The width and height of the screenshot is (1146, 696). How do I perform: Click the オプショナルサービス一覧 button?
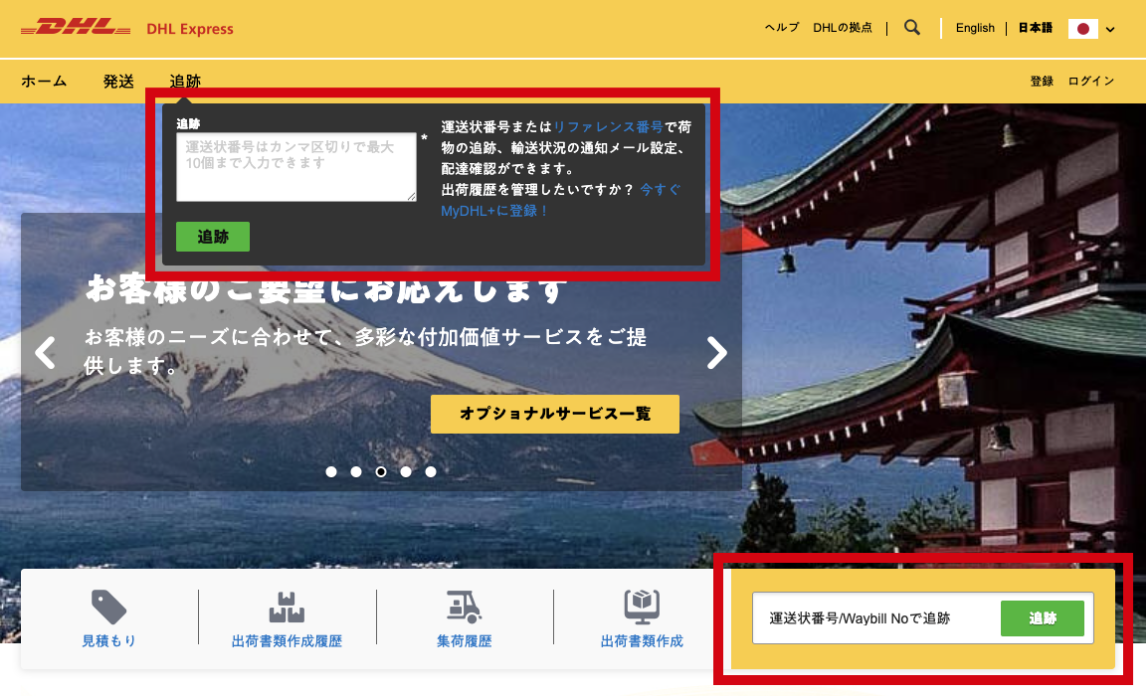click(555, 414)
